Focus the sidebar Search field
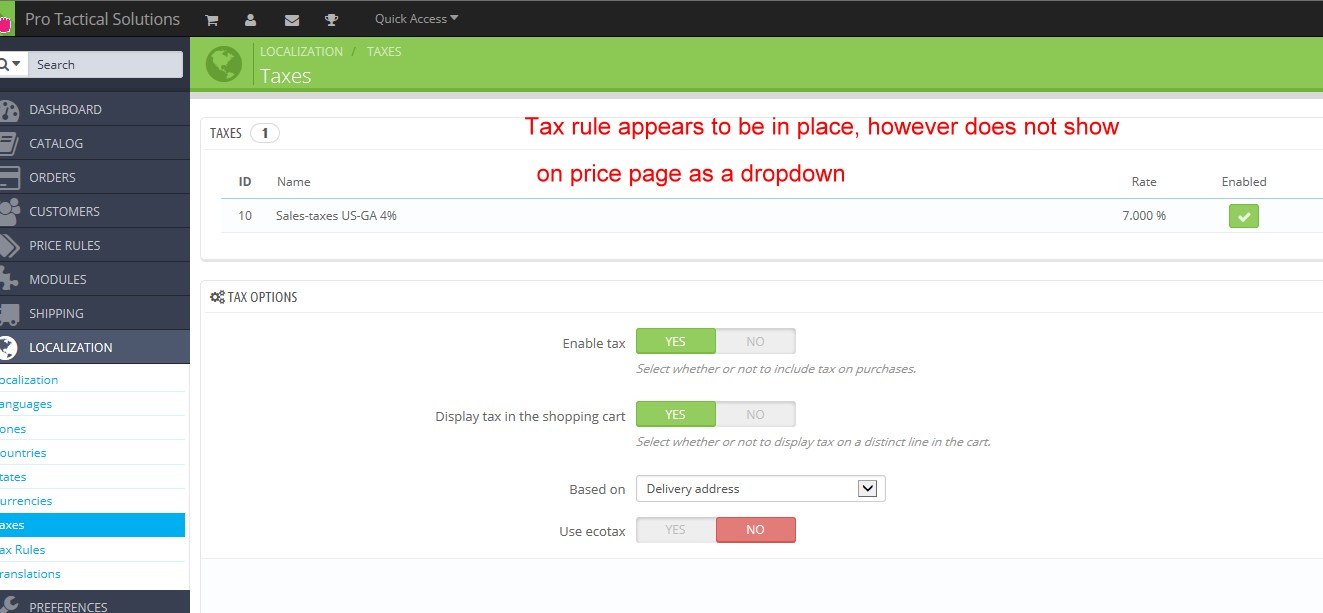Screen dimensions: 1323x613 tap(105, 64)
